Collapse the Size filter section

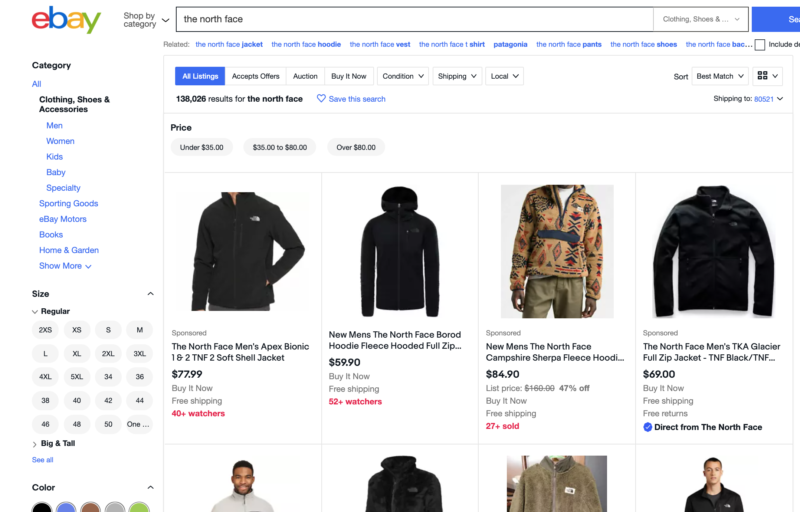151,294
